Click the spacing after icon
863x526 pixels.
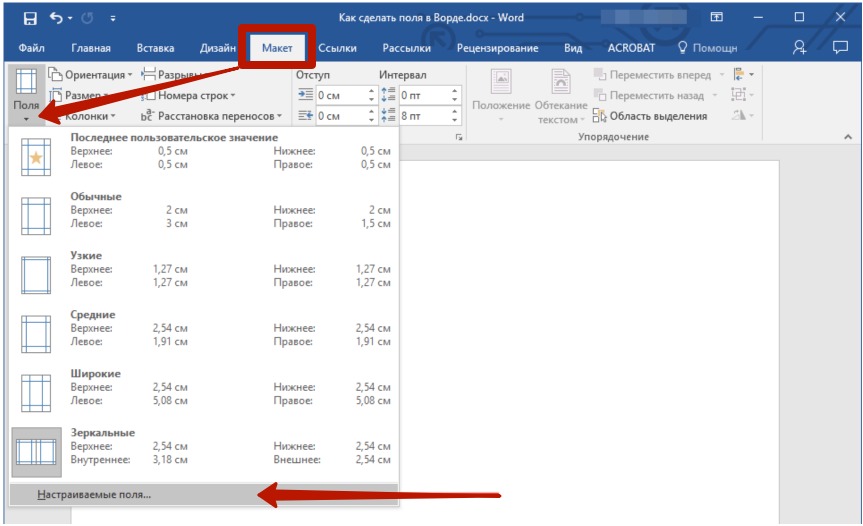tap(388, 116)
